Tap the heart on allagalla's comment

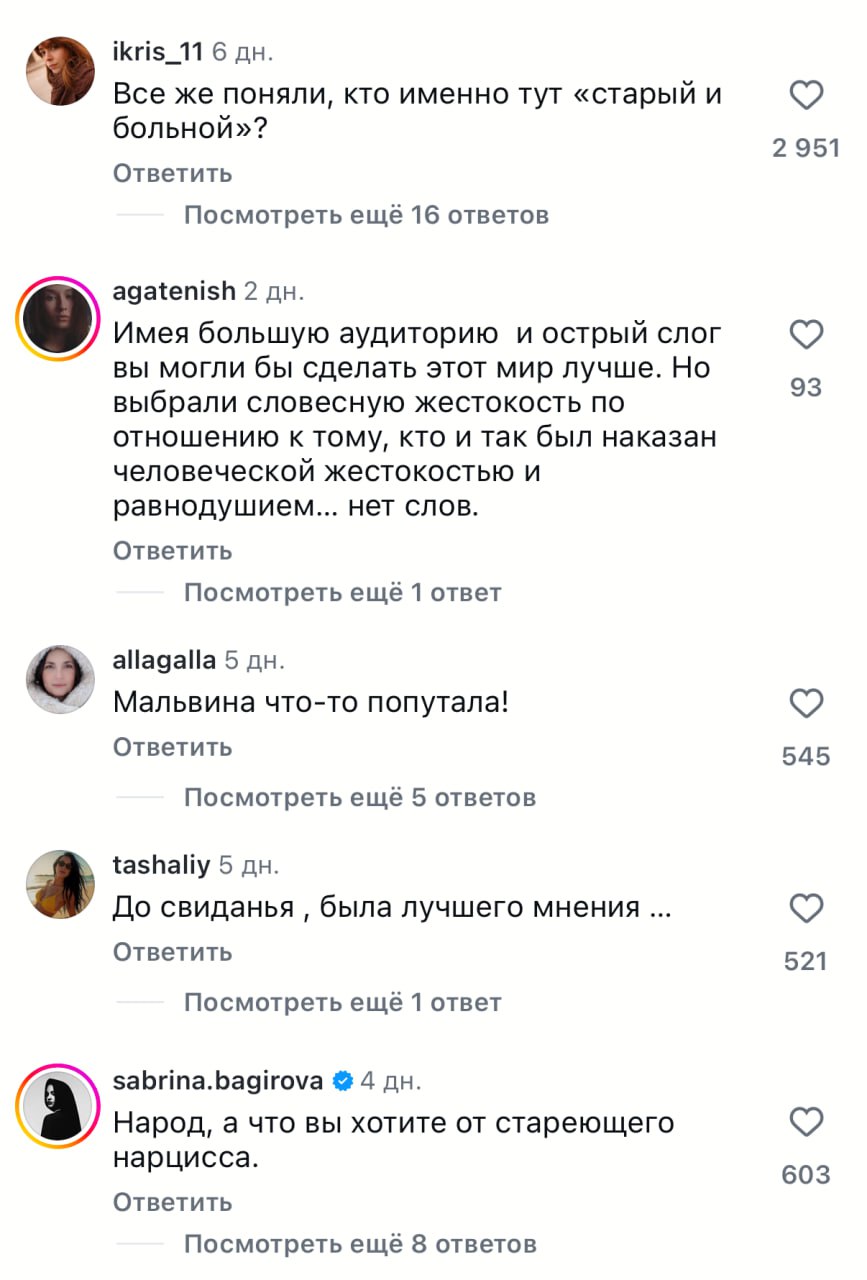pos(806,704)
